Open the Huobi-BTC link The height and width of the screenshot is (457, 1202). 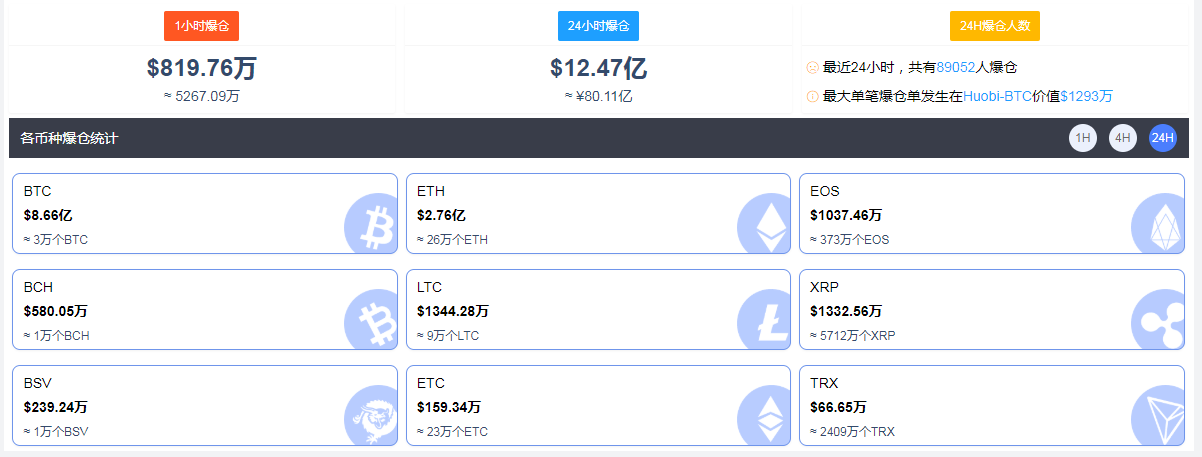tap(997, 97)
